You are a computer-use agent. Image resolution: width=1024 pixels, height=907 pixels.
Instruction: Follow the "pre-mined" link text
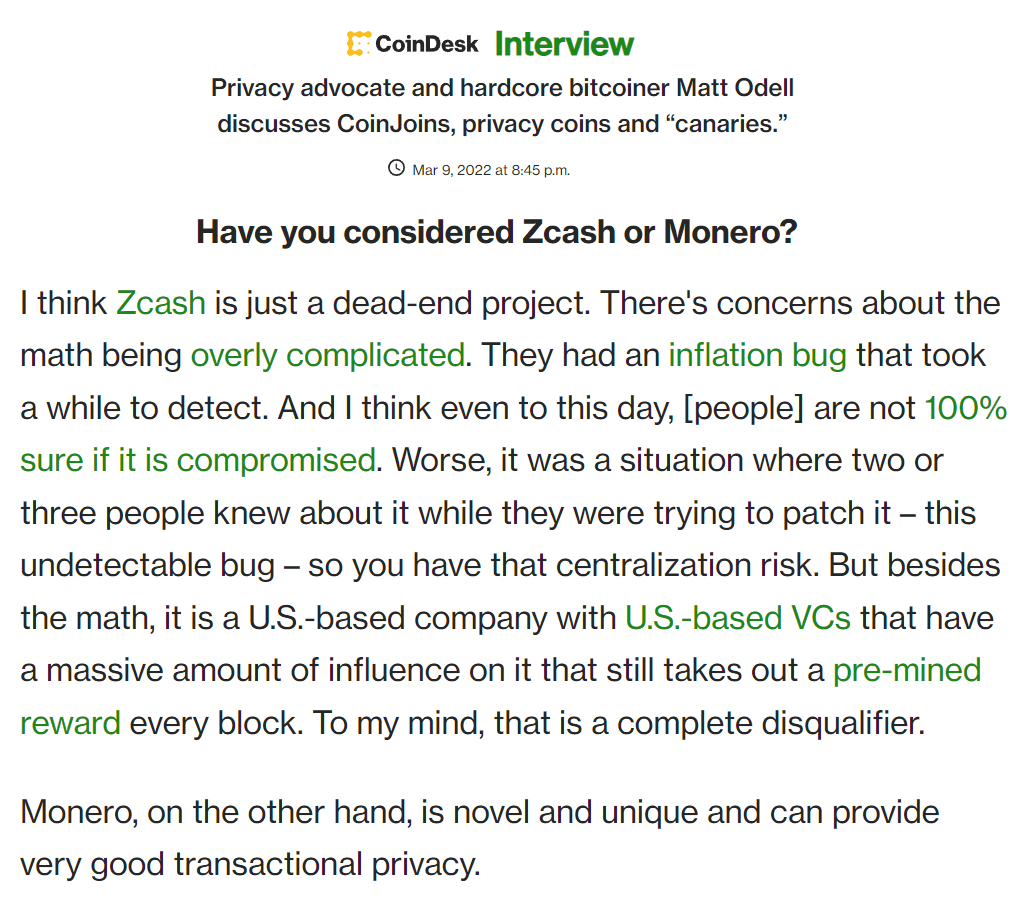click(x=907, y=670)
